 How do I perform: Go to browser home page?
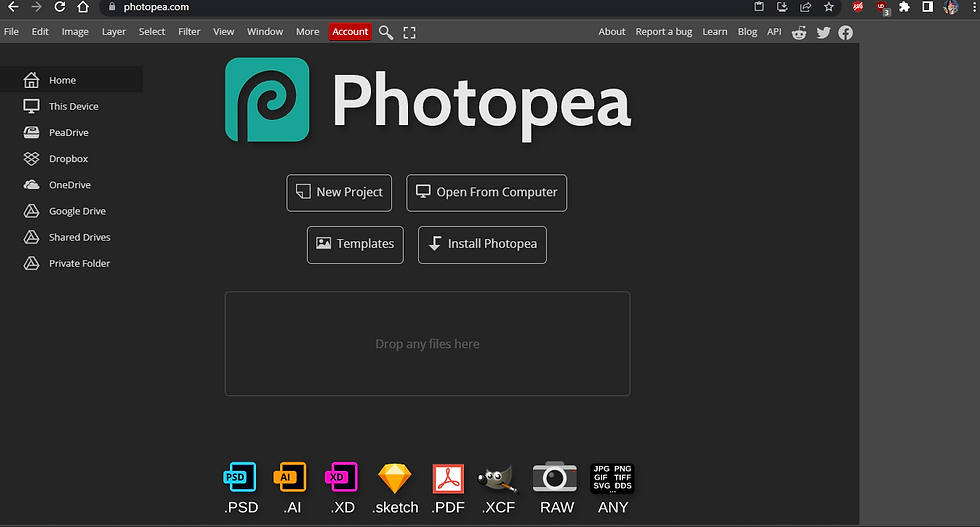click(x=83, y=7)
